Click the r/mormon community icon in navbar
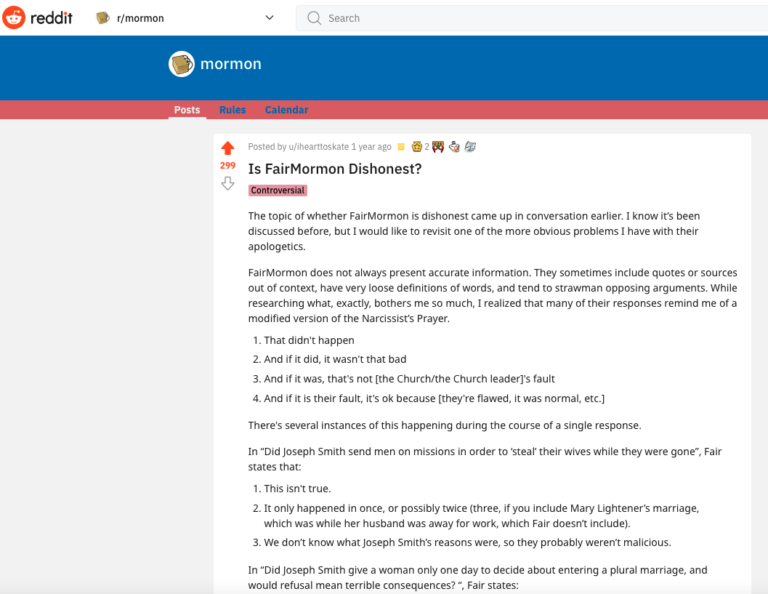 pos(103,18)
